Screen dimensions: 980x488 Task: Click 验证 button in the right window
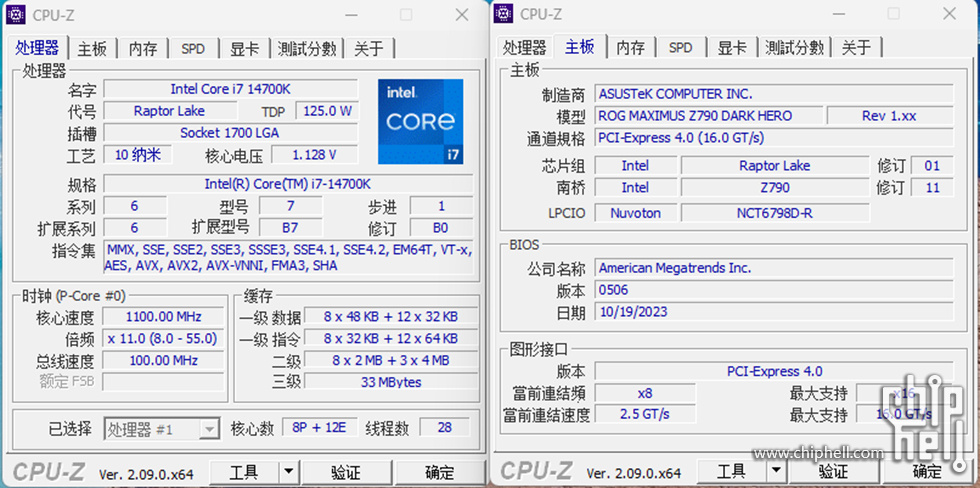tap(834, 472)
